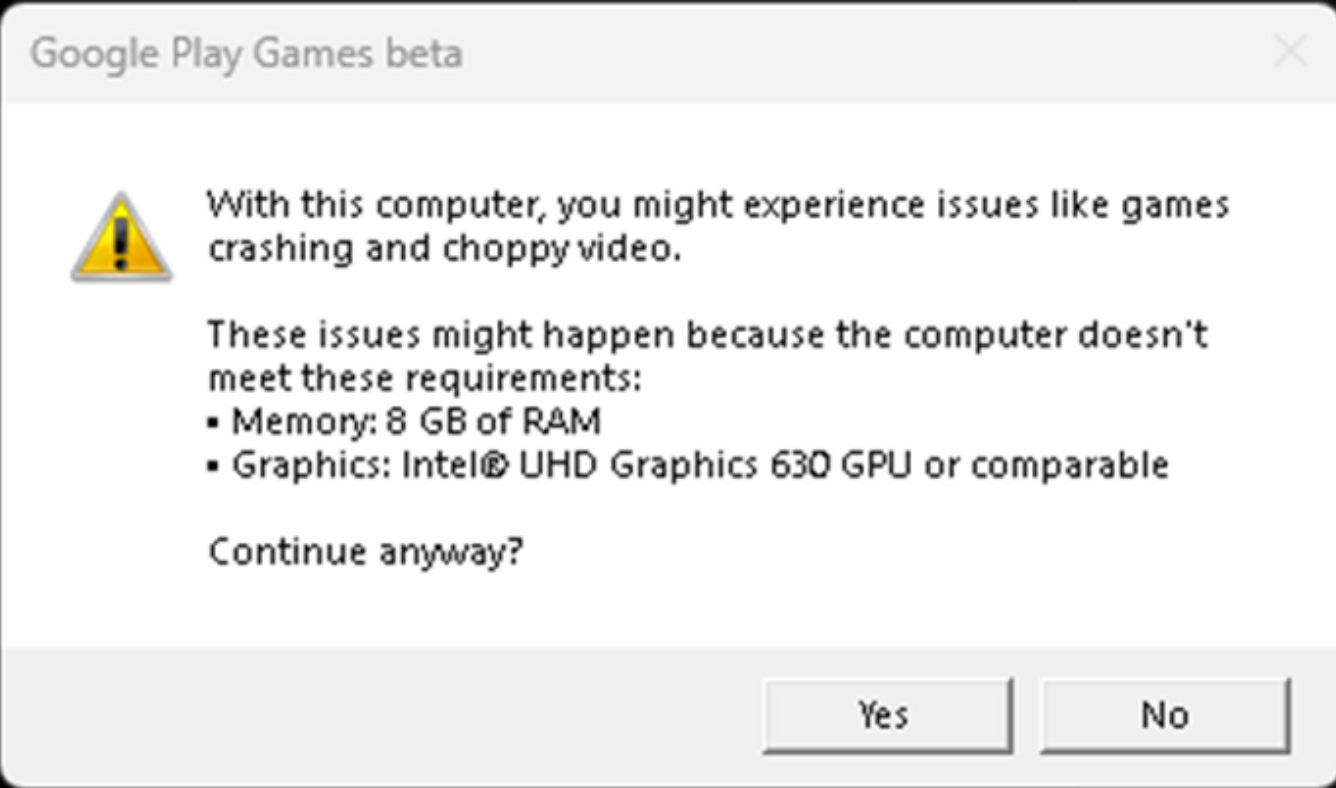
Task: Click between the Yes and No buttons
Action: (x=1027, y=714)
